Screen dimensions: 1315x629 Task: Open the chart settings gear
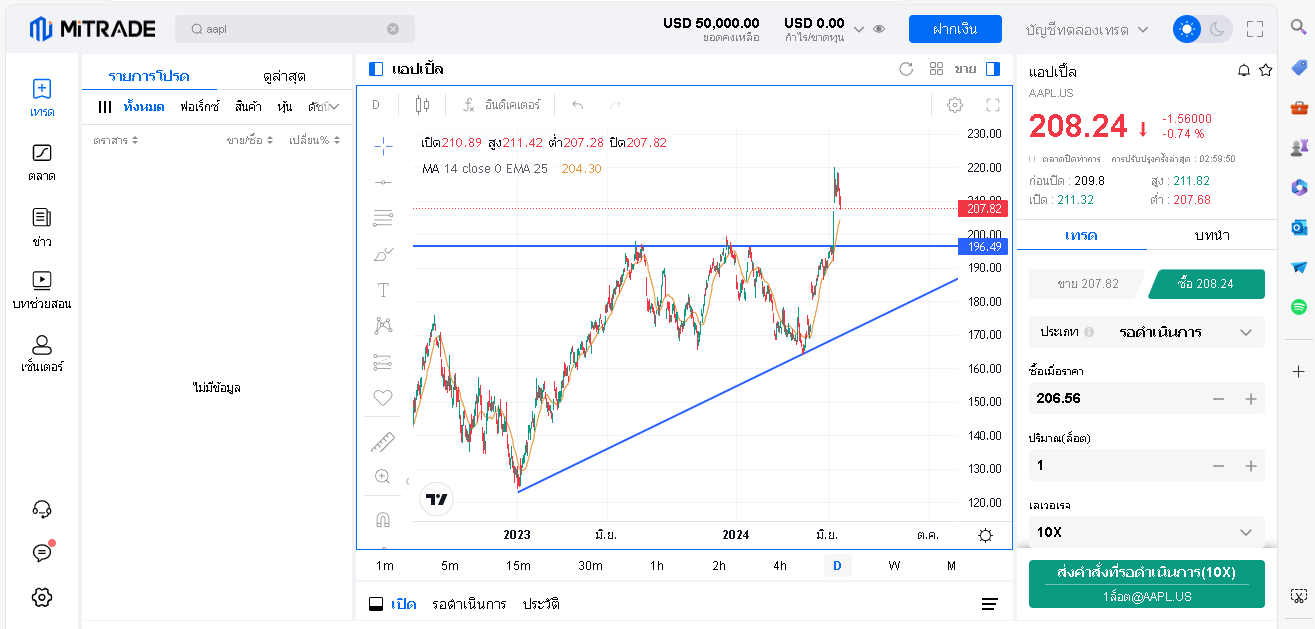(955, 105)
